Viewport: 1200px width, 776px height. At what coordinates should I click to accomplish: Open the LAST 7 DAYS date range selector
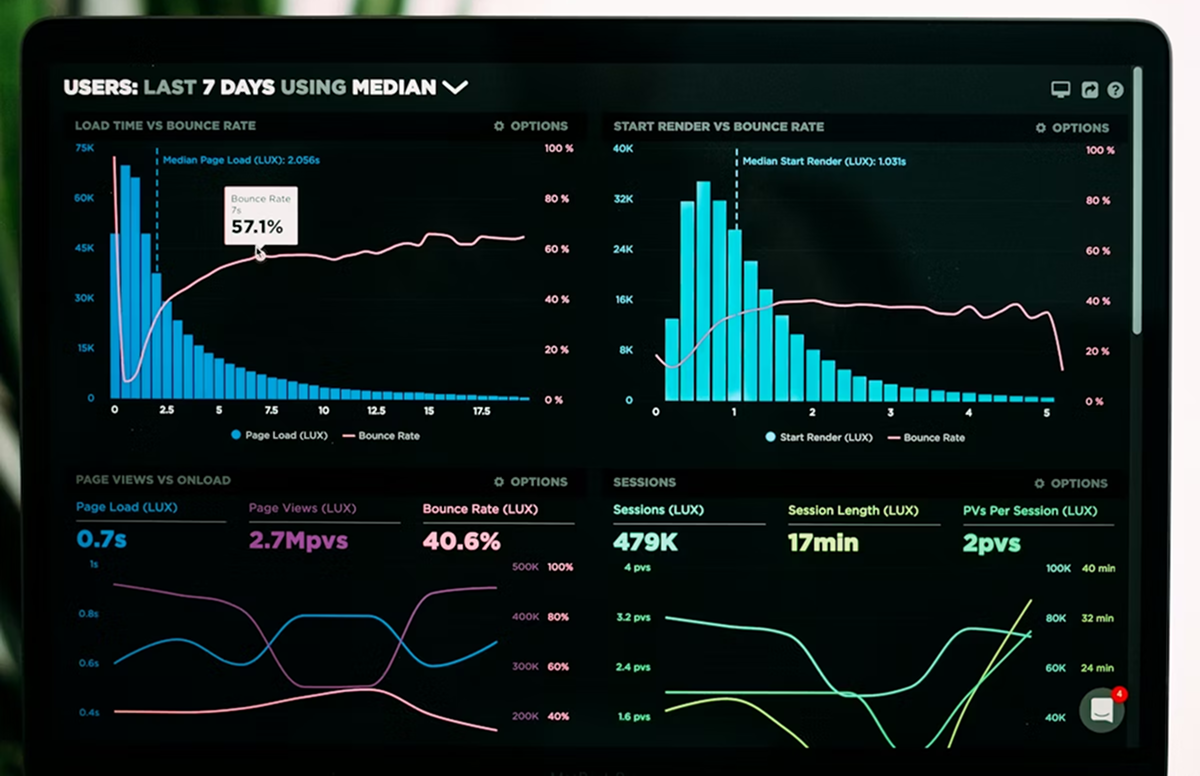tap(208, 87)
